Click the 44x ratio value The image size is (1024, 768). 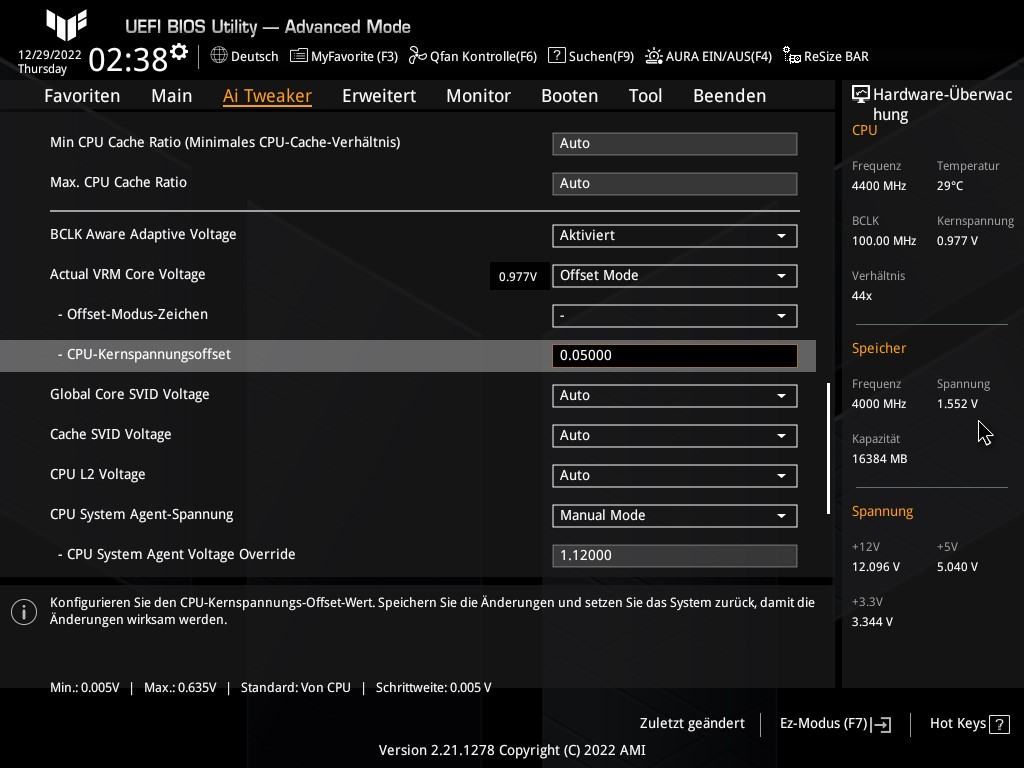pyautogui.click(x=862, y=296)
